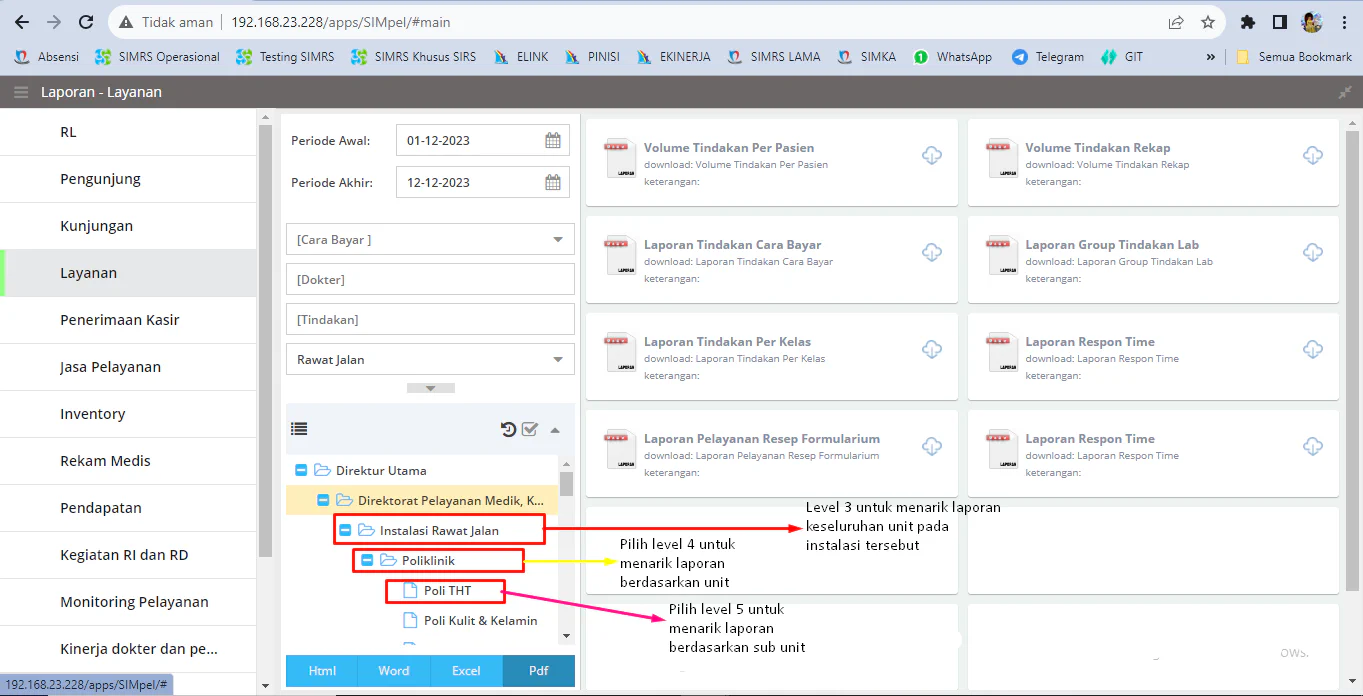This screenshot has height=696, width=1363.
Task: Select the Kunjungan menu item
Action: (128, 226)
